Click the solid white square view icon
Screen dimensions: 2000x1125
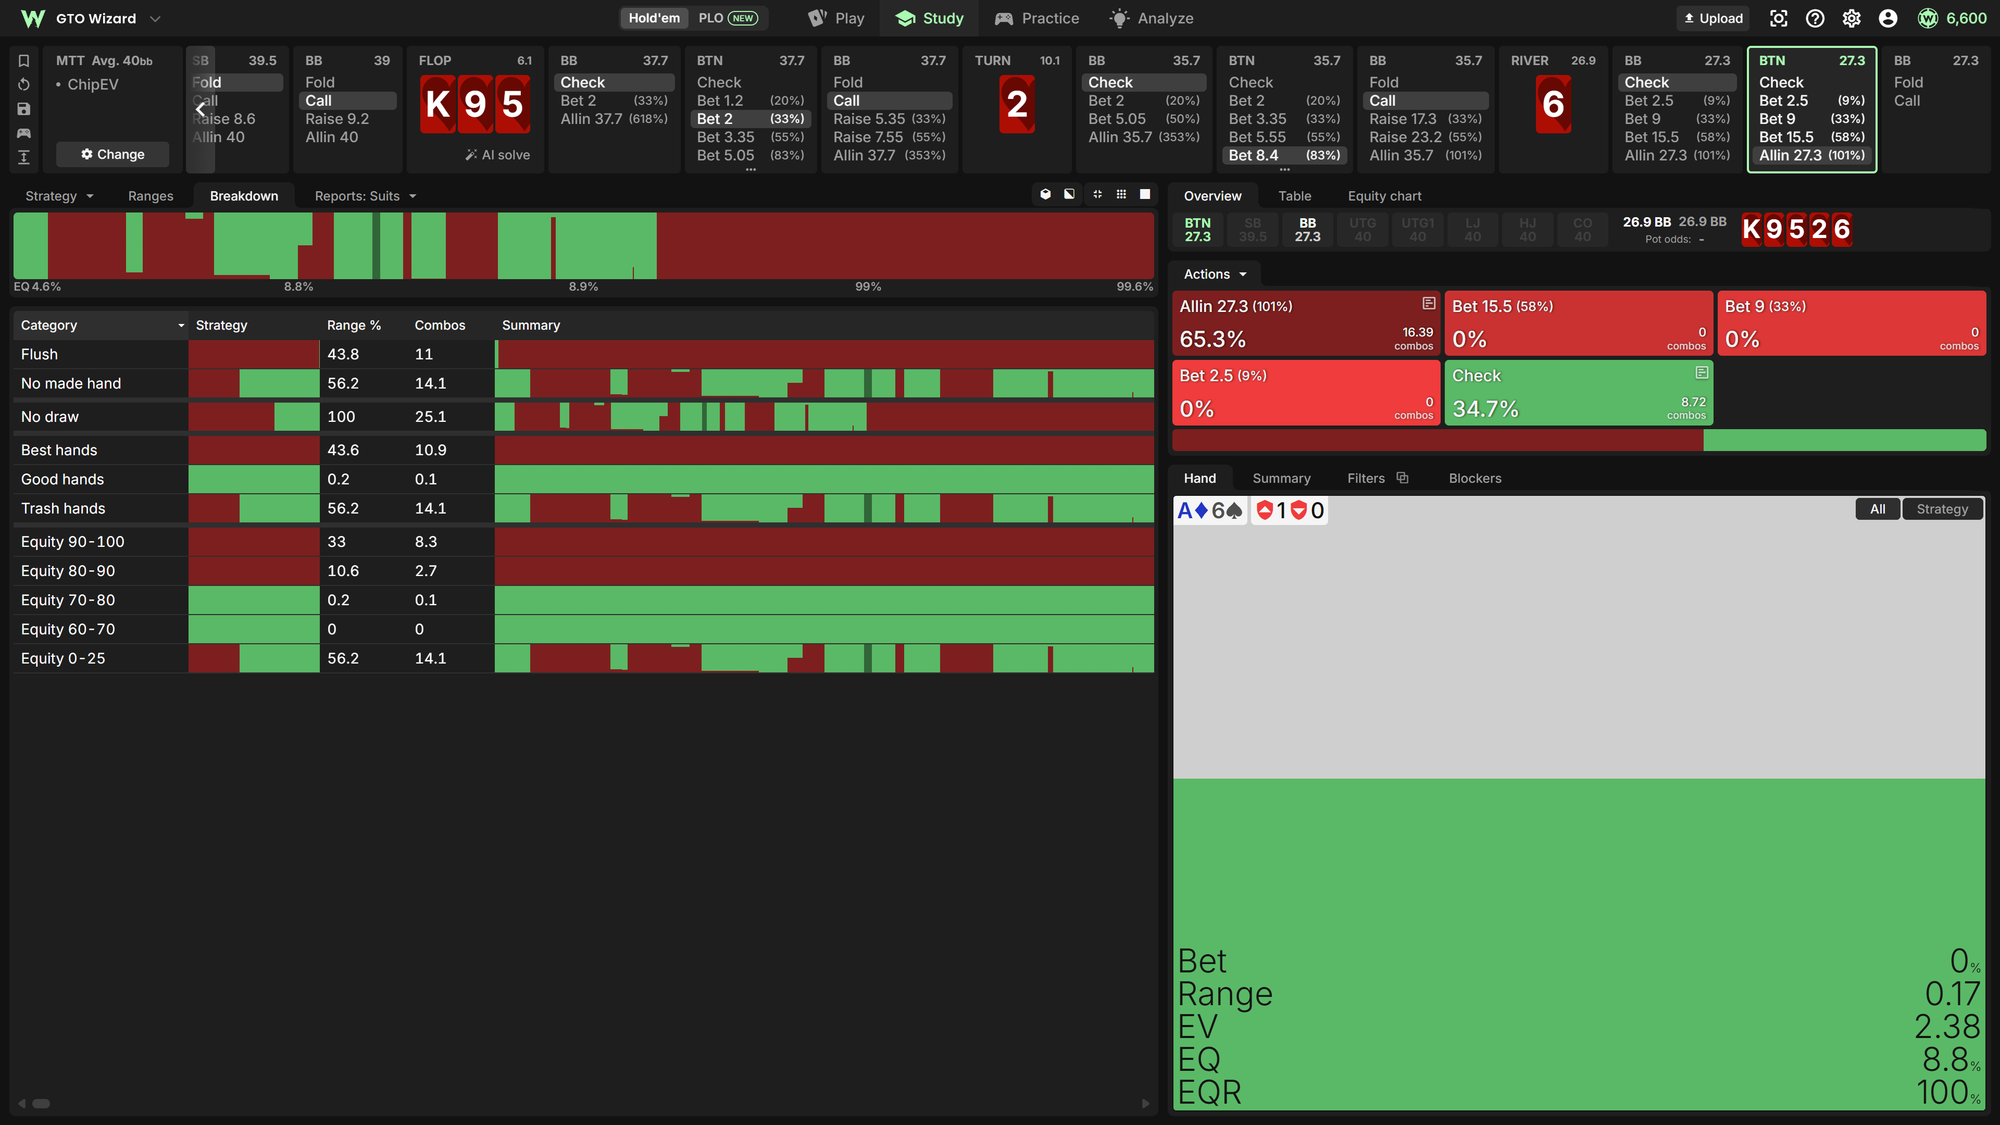1145,194
